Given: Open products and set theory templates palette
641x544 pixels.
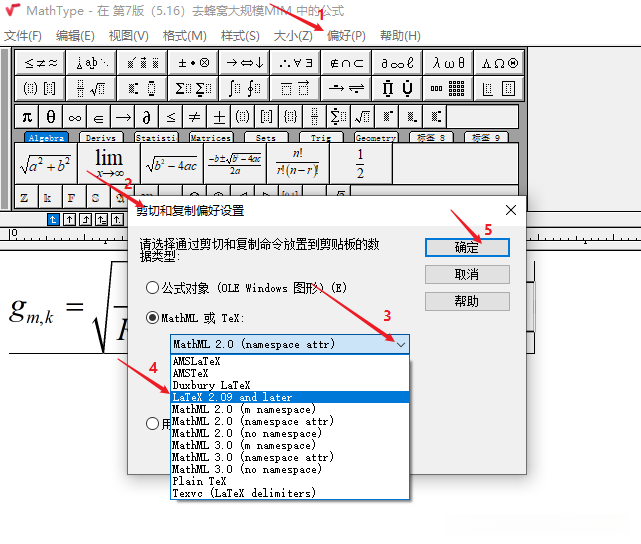Looking at the screenshot, I should point(397,88).
